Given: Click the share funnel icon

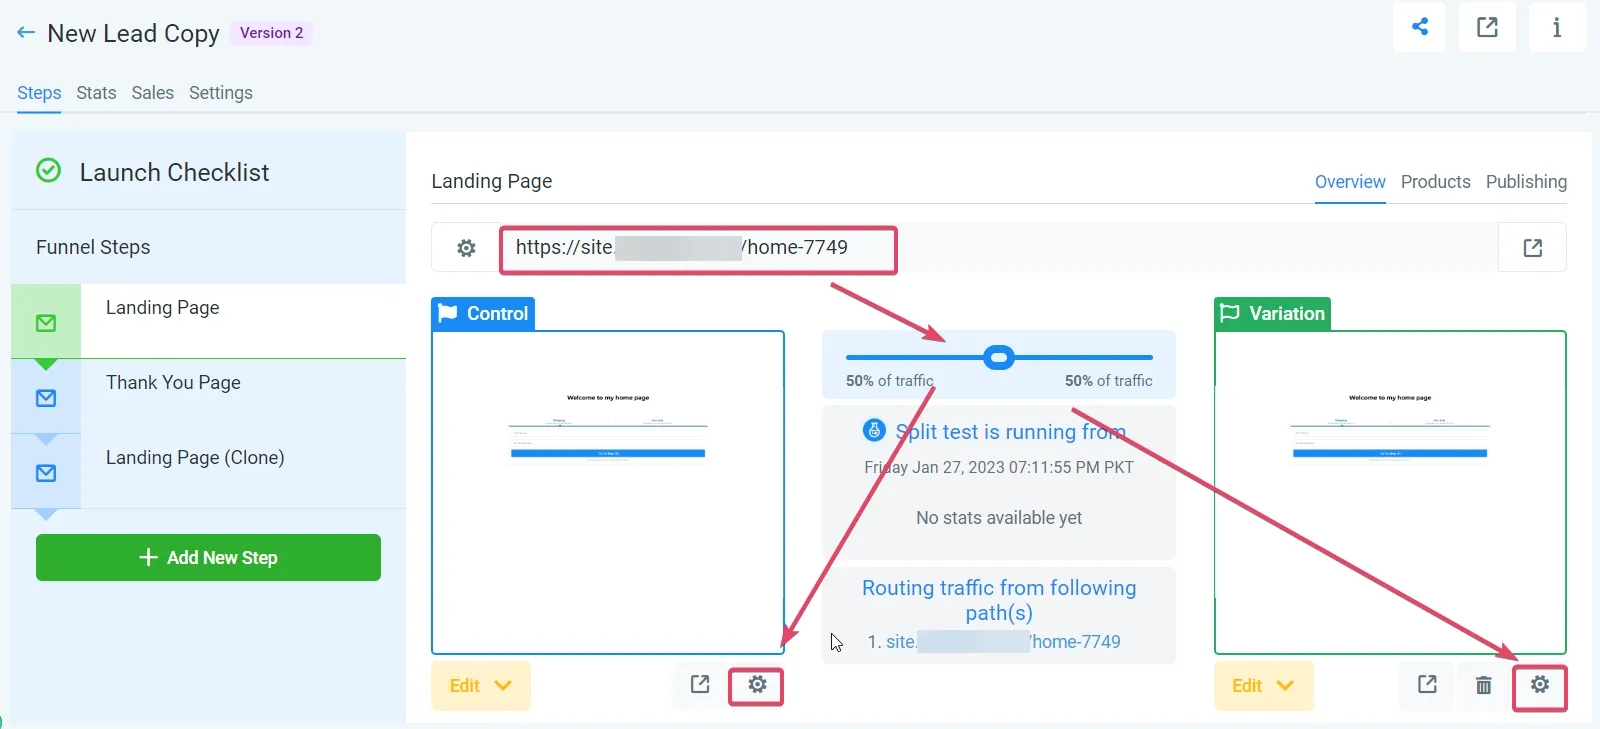Looking at the screenshot, I should coord(1419,27).
